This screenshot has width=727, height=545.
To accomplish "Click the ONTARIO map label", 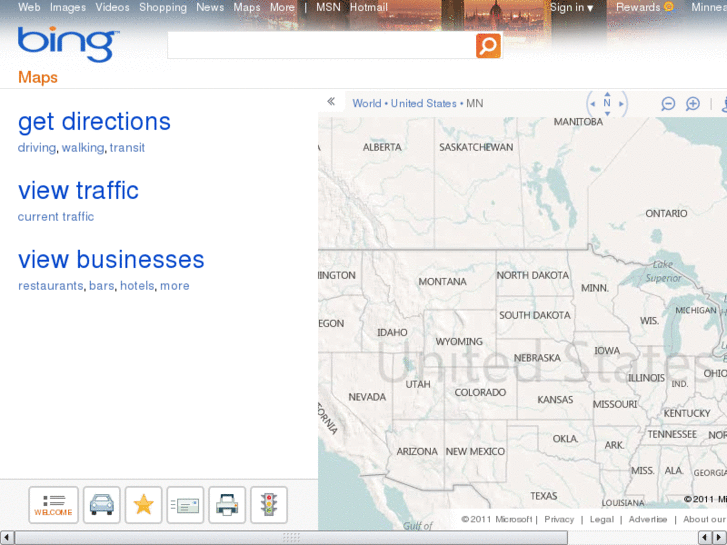I will tap(666, 213).
